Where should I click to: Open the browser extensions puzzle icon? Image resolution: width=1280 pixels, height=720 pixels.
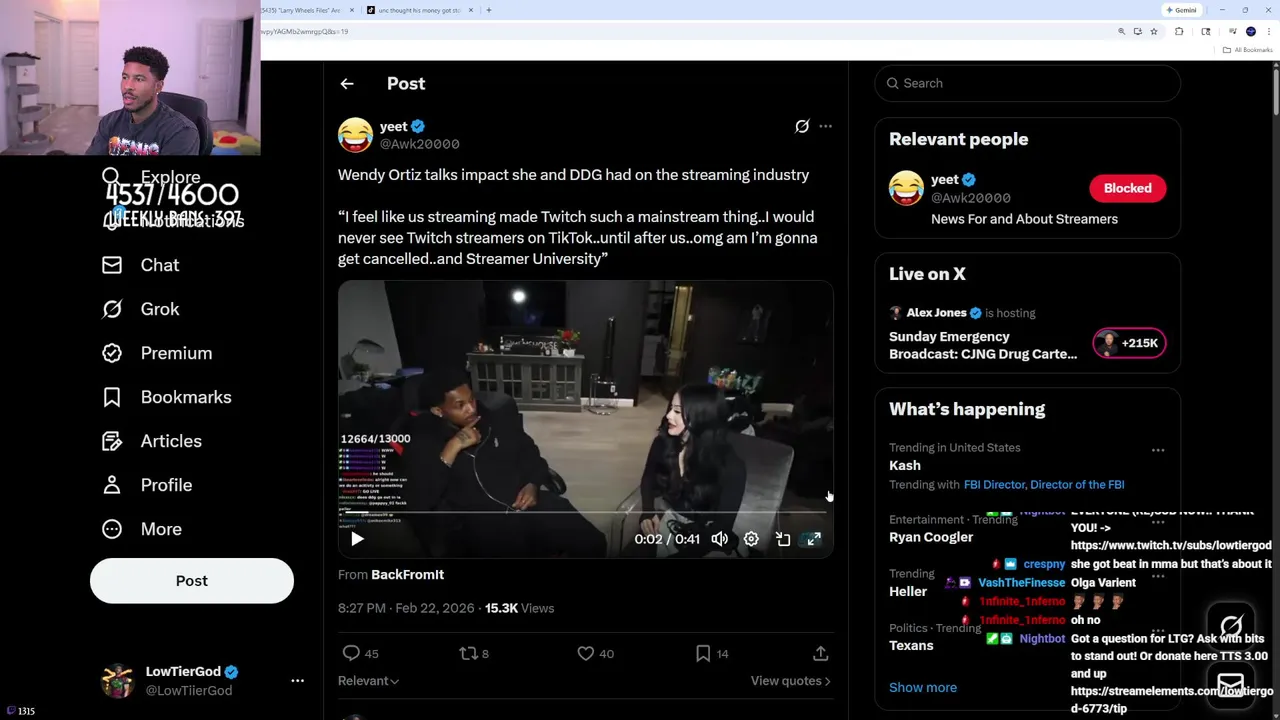(x=1179, y=31)
